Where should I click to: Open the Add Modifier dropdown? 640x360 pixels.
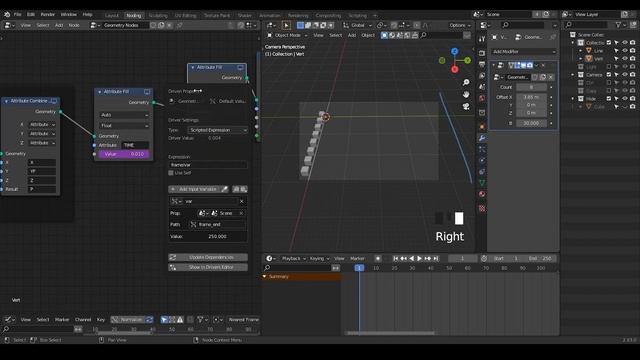point(524,52)
